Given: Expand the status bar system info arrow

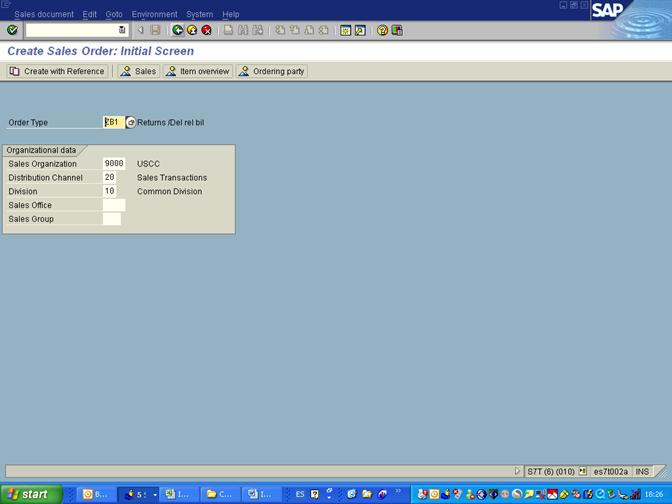Looking at the screenshot, I should pos(517,470).
